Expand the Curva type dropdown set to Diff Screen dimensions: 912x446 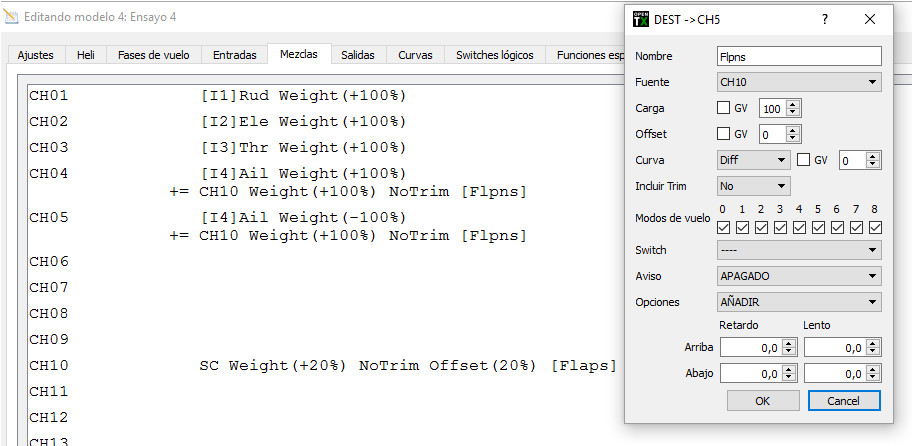(754, 160)
